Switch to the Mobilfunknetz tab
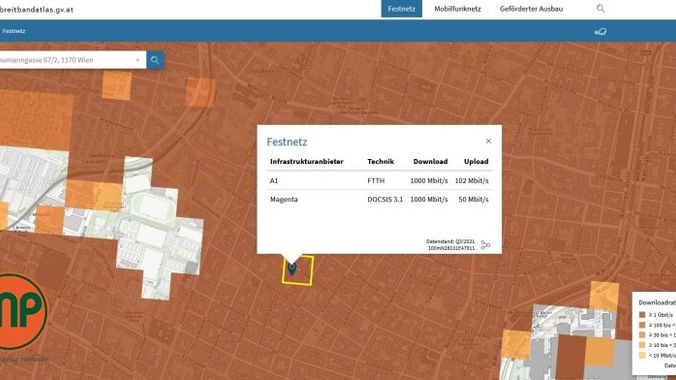 pyautogui.click(x=457, y=9)
